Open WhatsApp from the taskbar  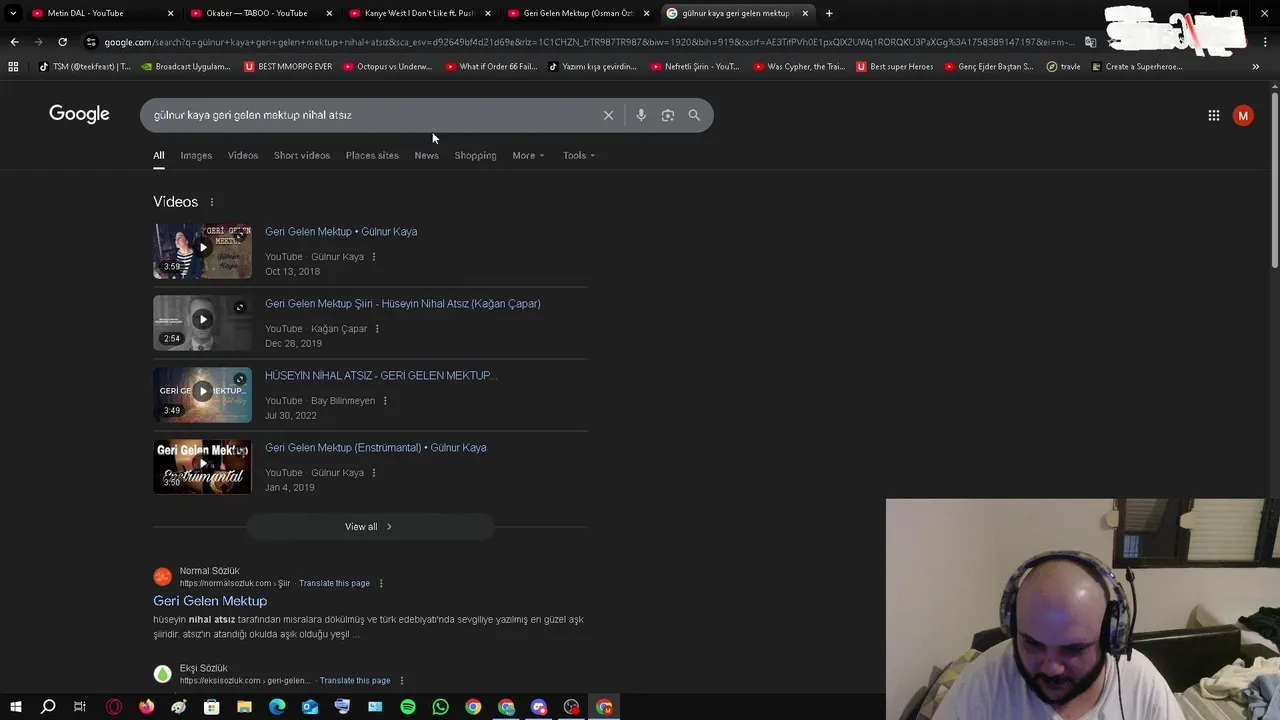point(441,707)
